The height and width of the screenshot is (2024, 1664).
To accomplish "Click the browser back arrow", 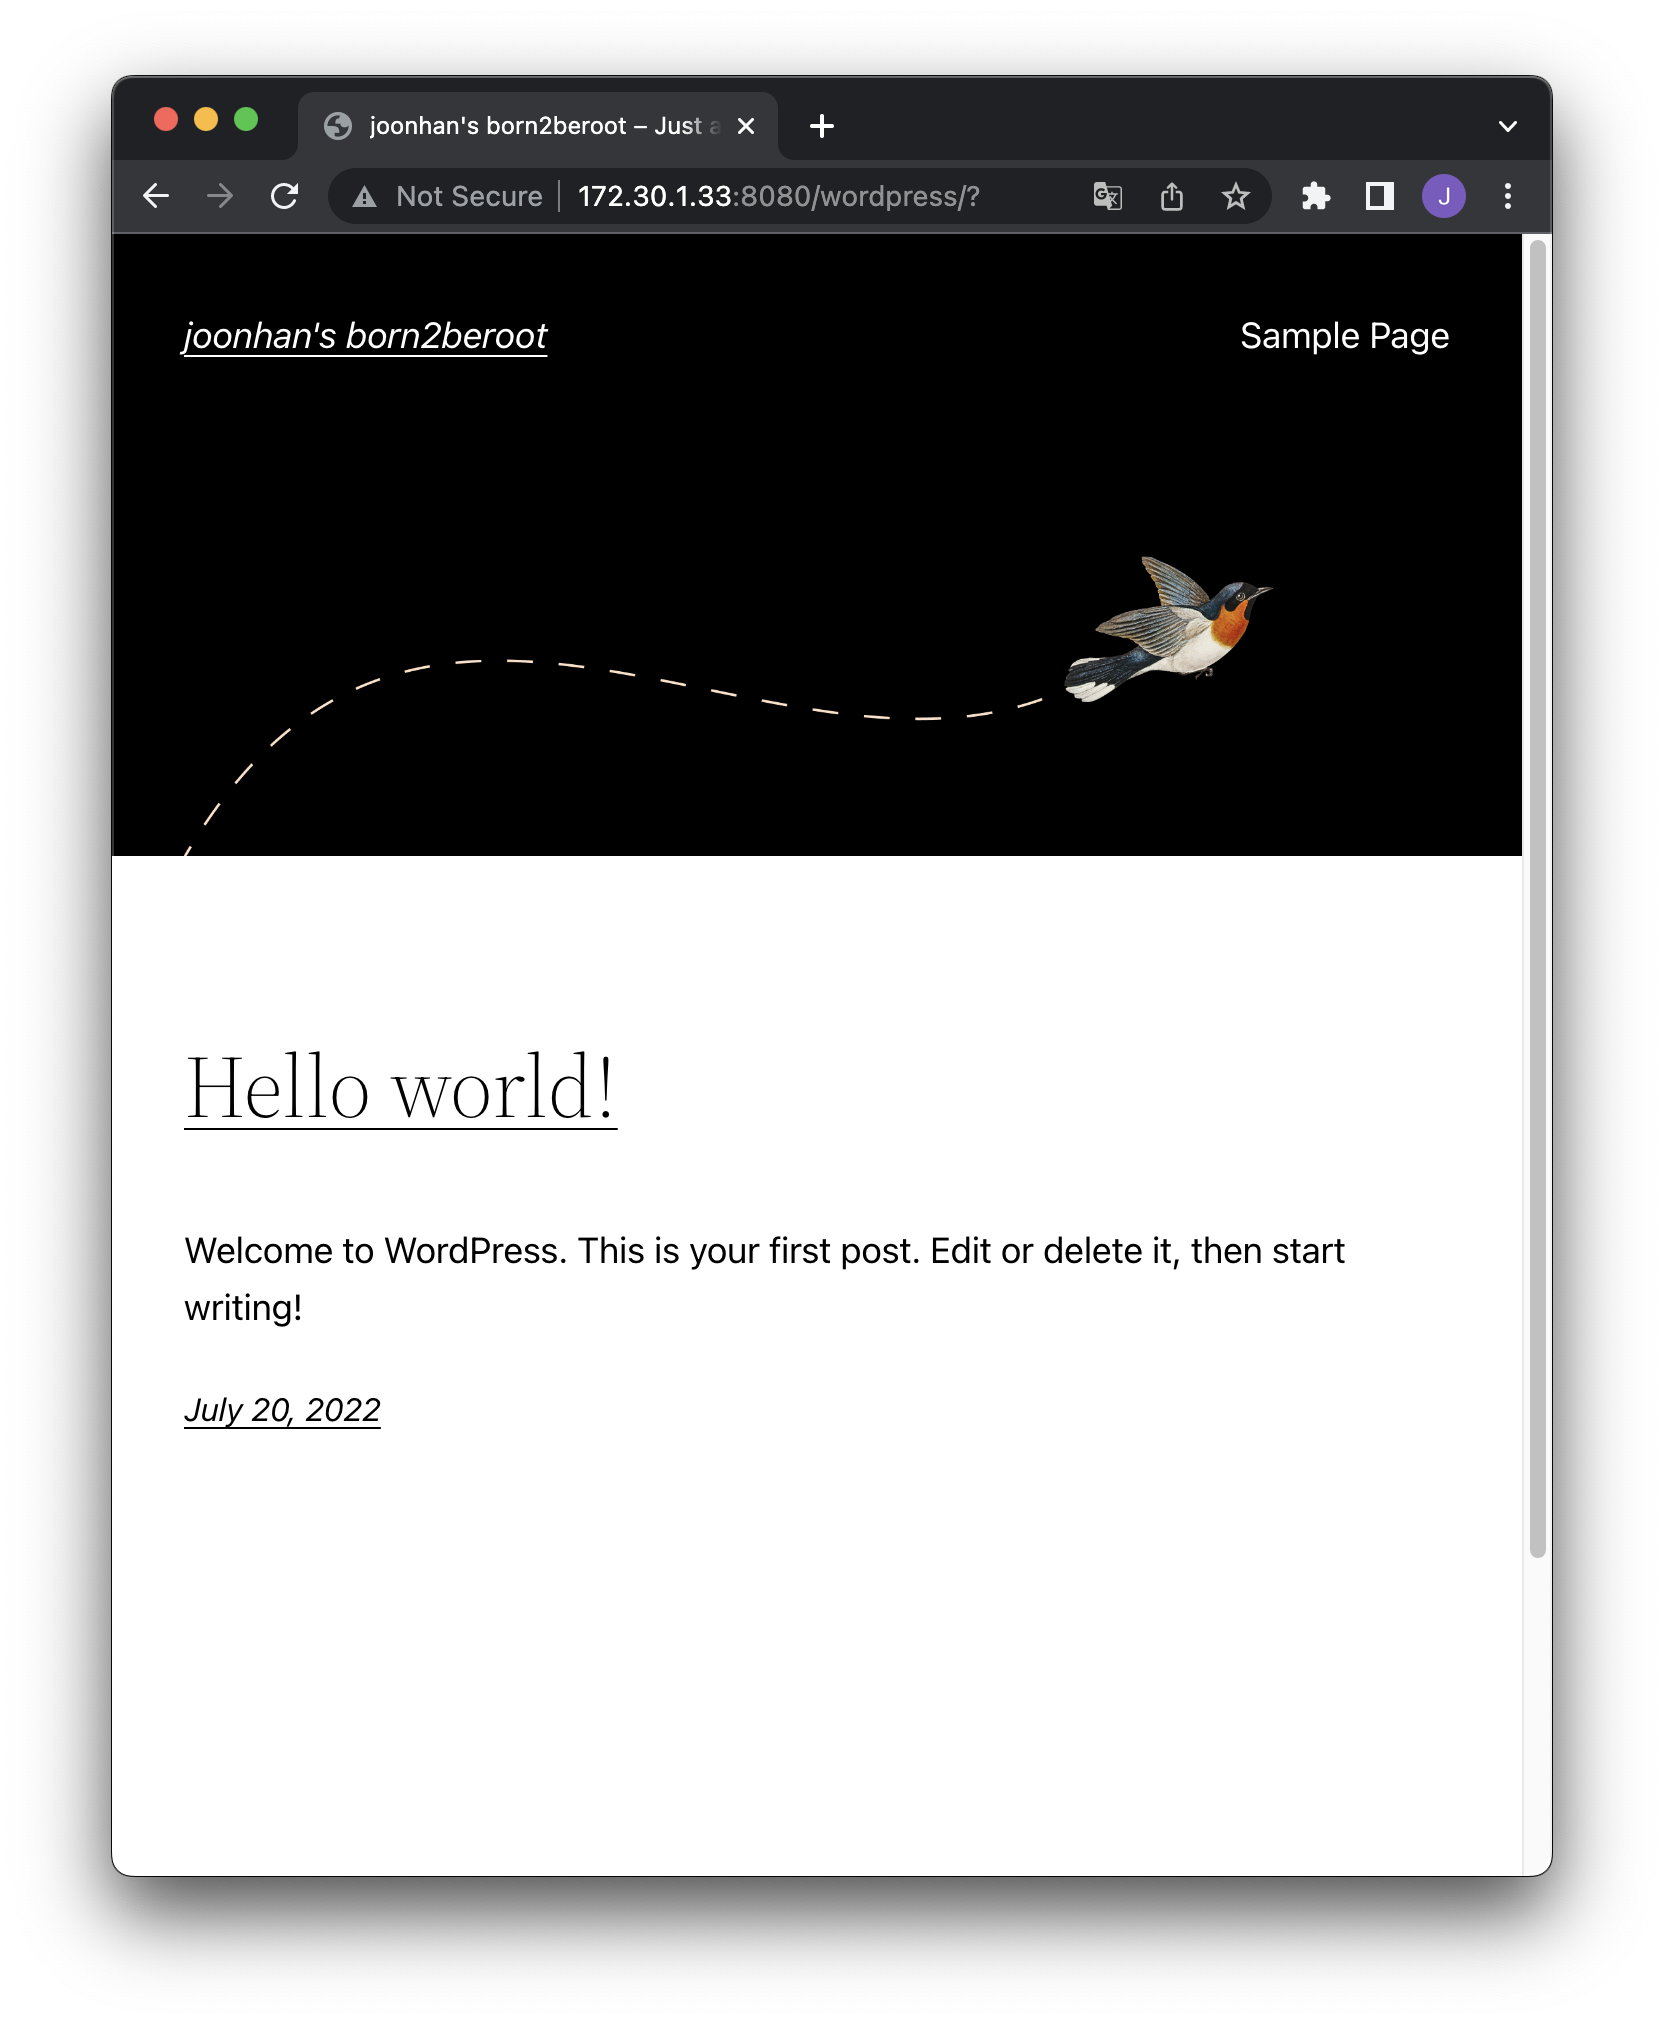I will (156, 196).
